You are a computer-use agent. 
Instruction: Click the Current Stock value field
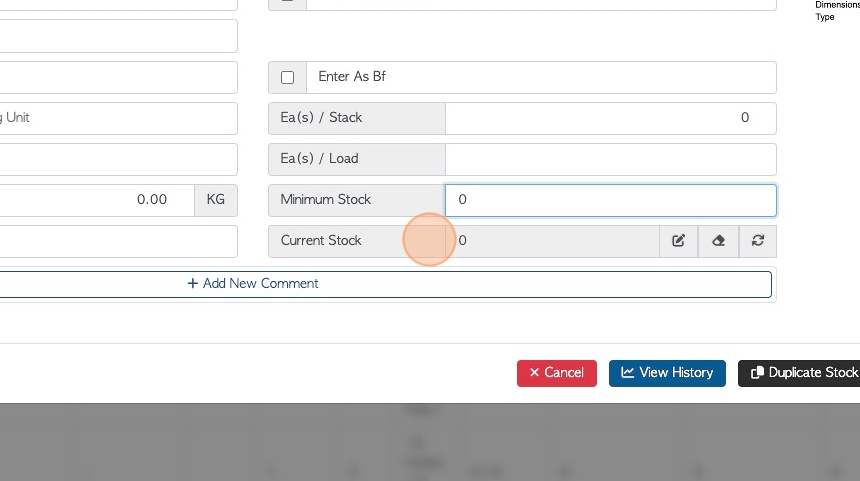552,241
